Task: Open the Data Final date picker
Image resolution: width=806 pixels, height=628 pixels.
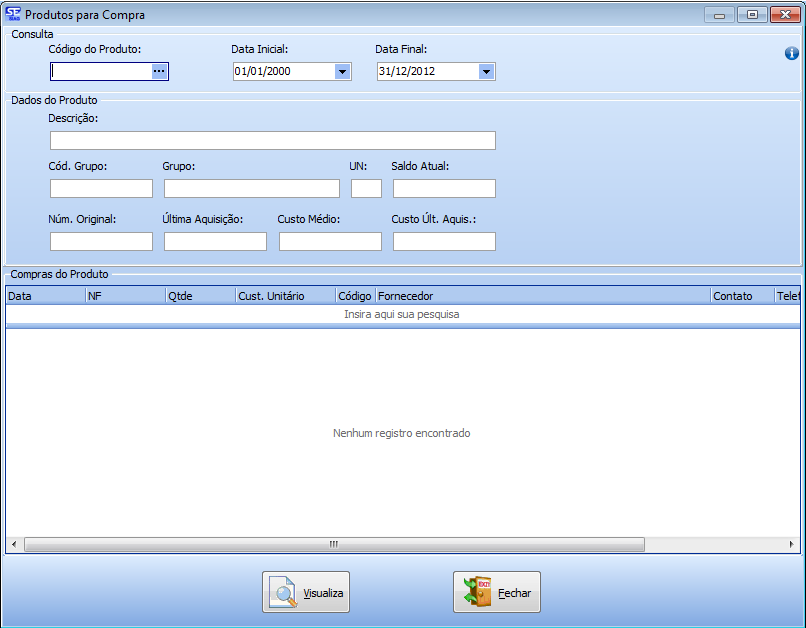Action: point(486,72)
